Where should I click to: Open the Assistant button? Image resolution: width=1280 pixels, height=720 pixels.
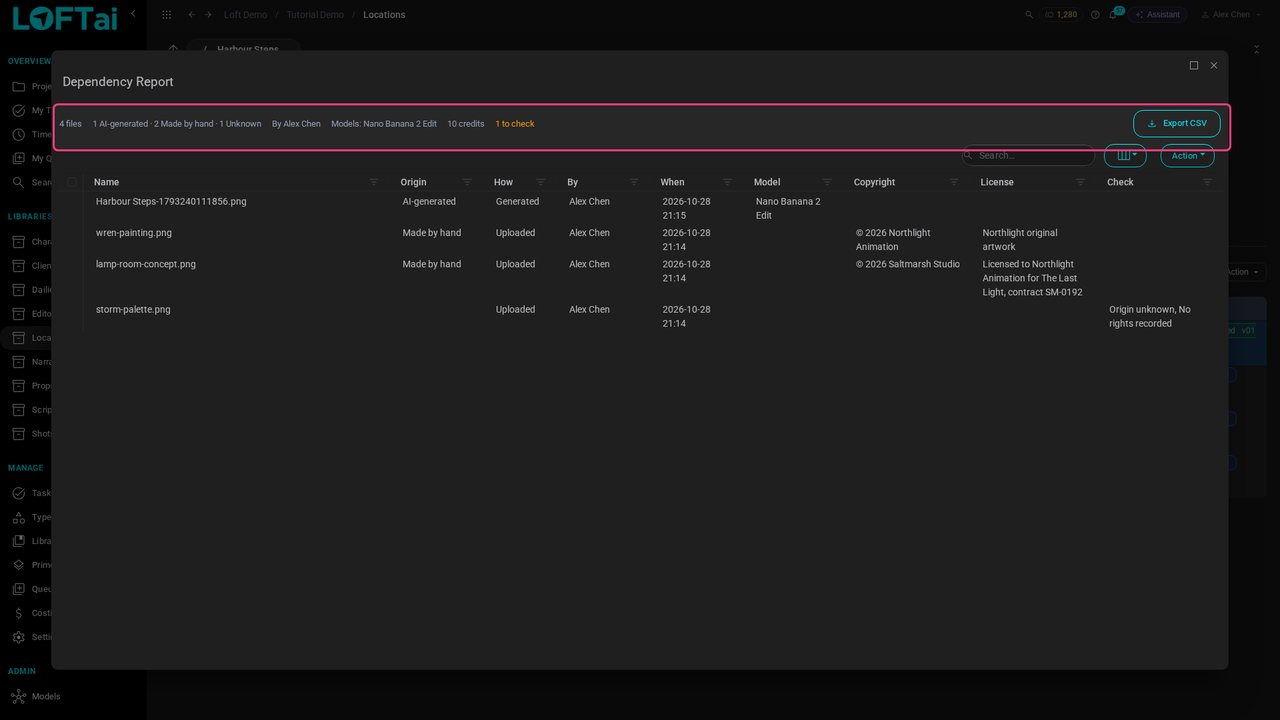tap(1157, 15)
